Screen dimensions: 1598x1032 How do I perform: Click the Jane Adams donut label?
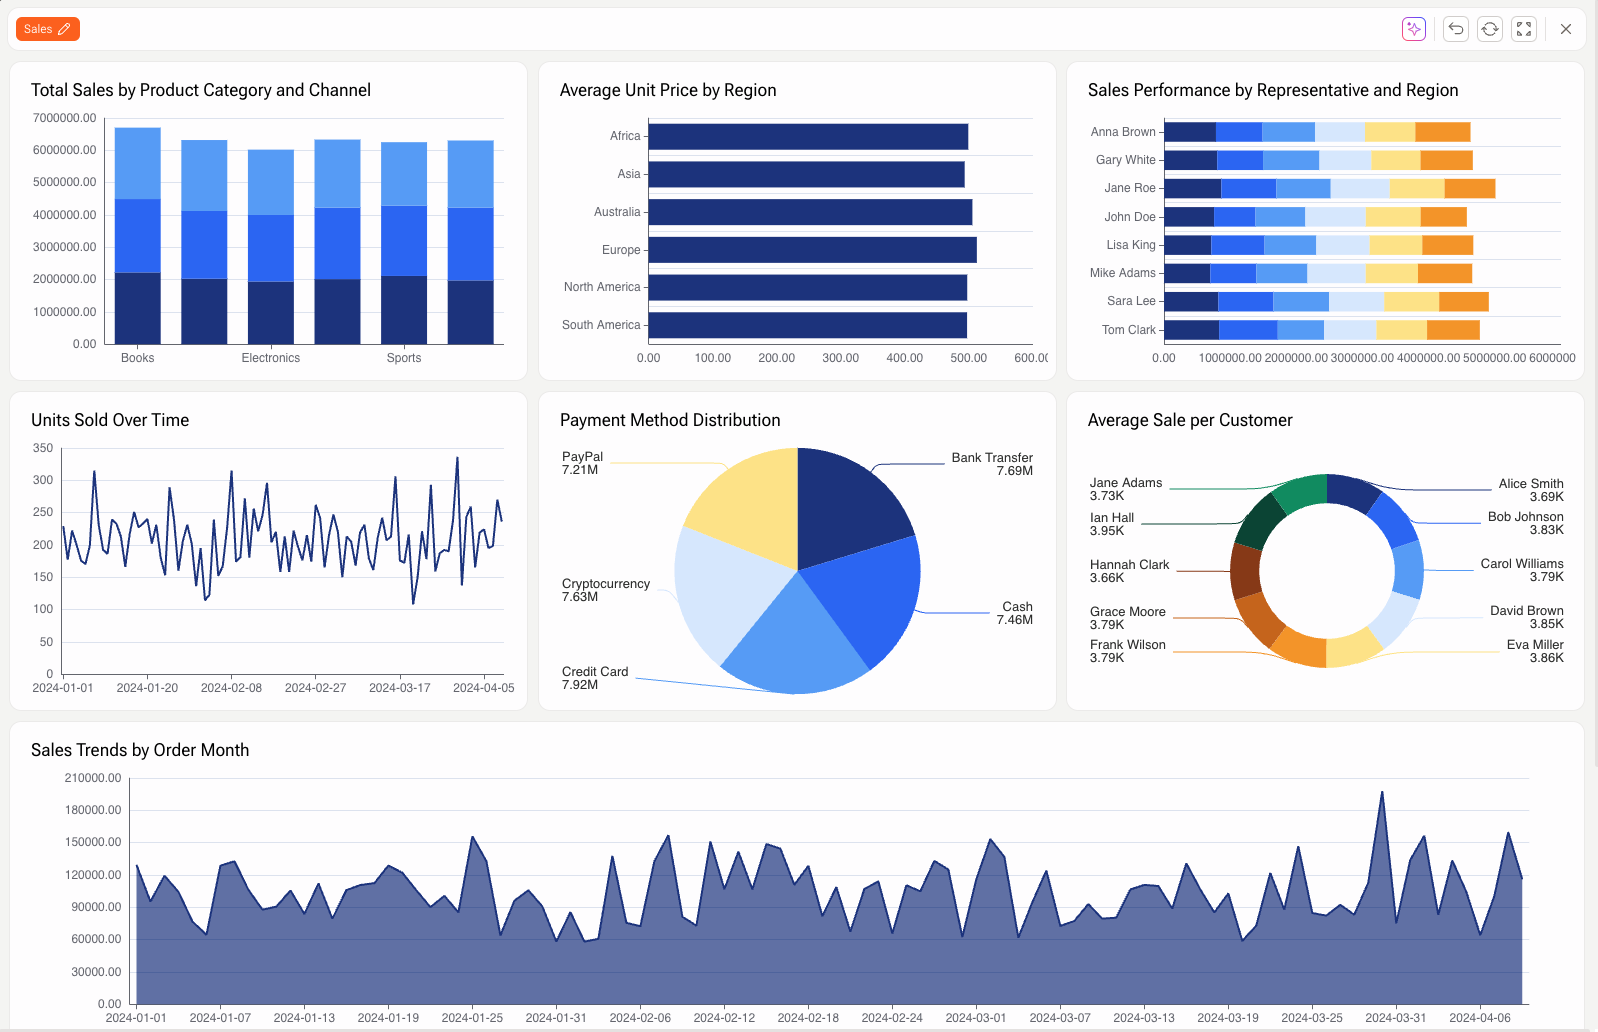(1125, 489)
